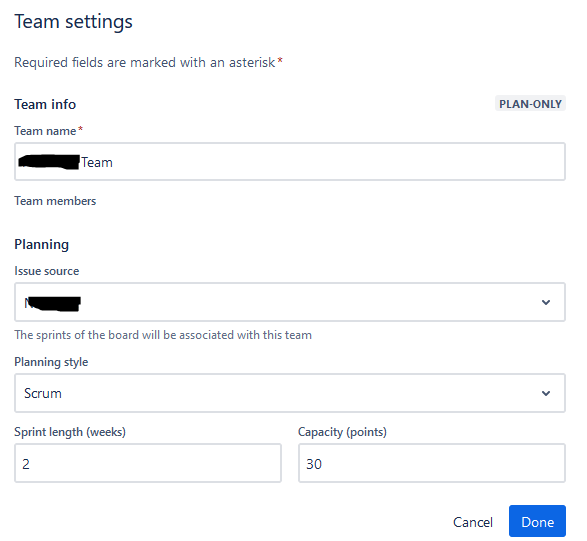This screenshot has height=541, width=587.
Task: Select the Team members label
Action: point(55,201)
